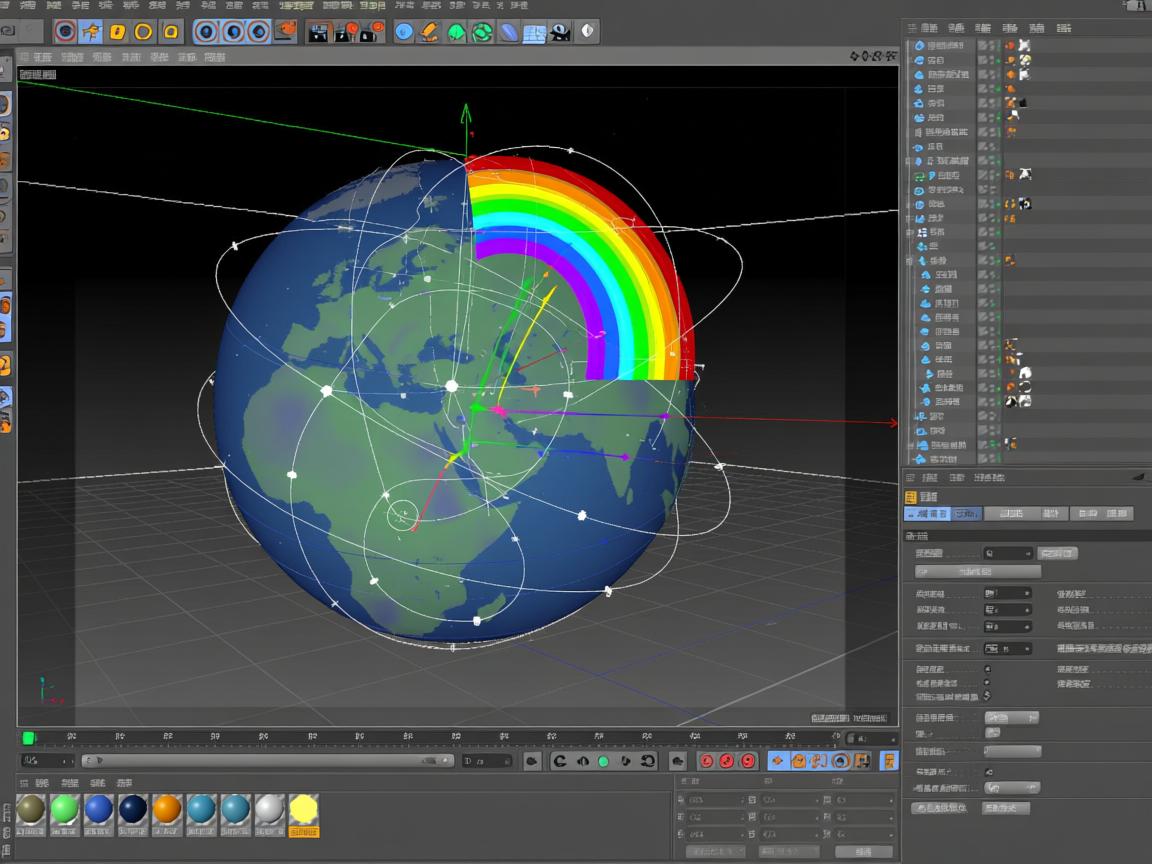1152x864 pixels.
Task: Toggle the first small checkbox in attributes panel
Action: click(988, 669)
